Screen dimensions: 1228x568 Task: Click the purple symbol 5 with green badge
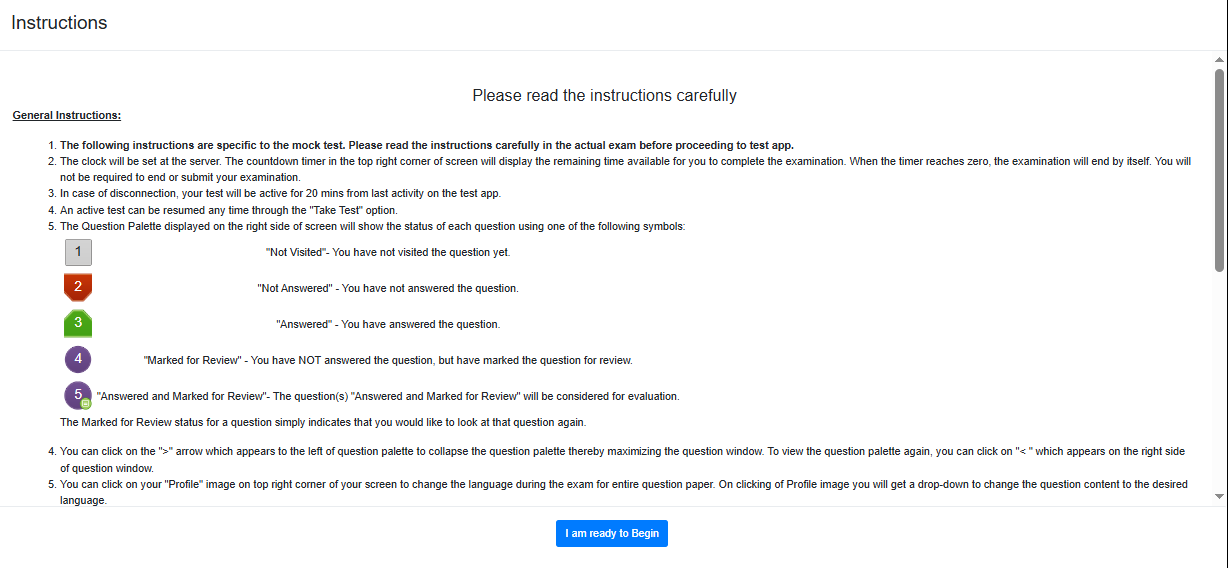point(78,395)
